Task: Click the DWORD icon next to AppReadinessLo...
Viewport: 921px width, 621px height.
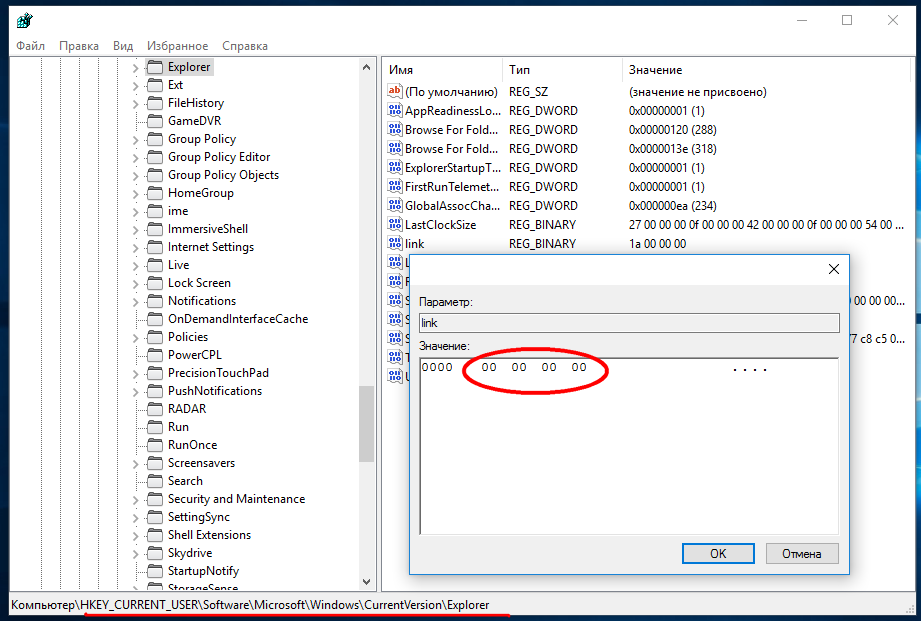Action: point(395,110)
